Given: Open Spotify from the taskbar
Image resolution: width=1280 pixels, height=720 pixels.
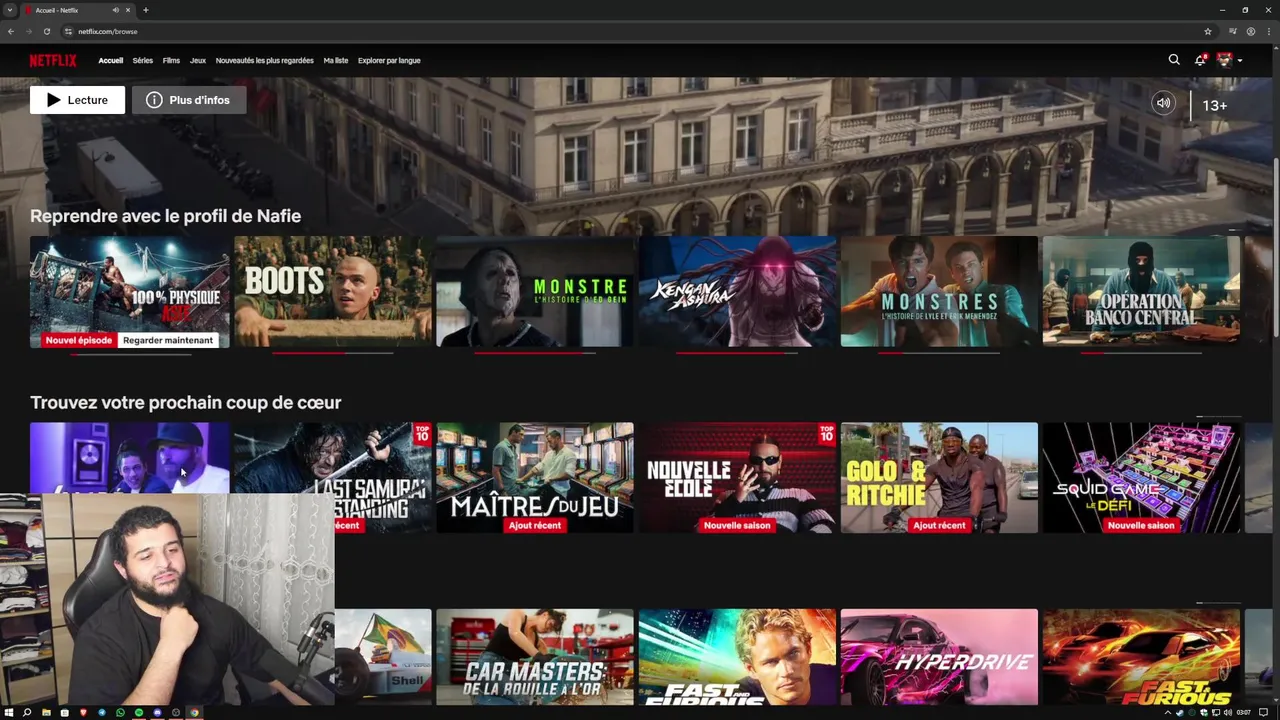Looking at the screenshot, I should (139, 713).
